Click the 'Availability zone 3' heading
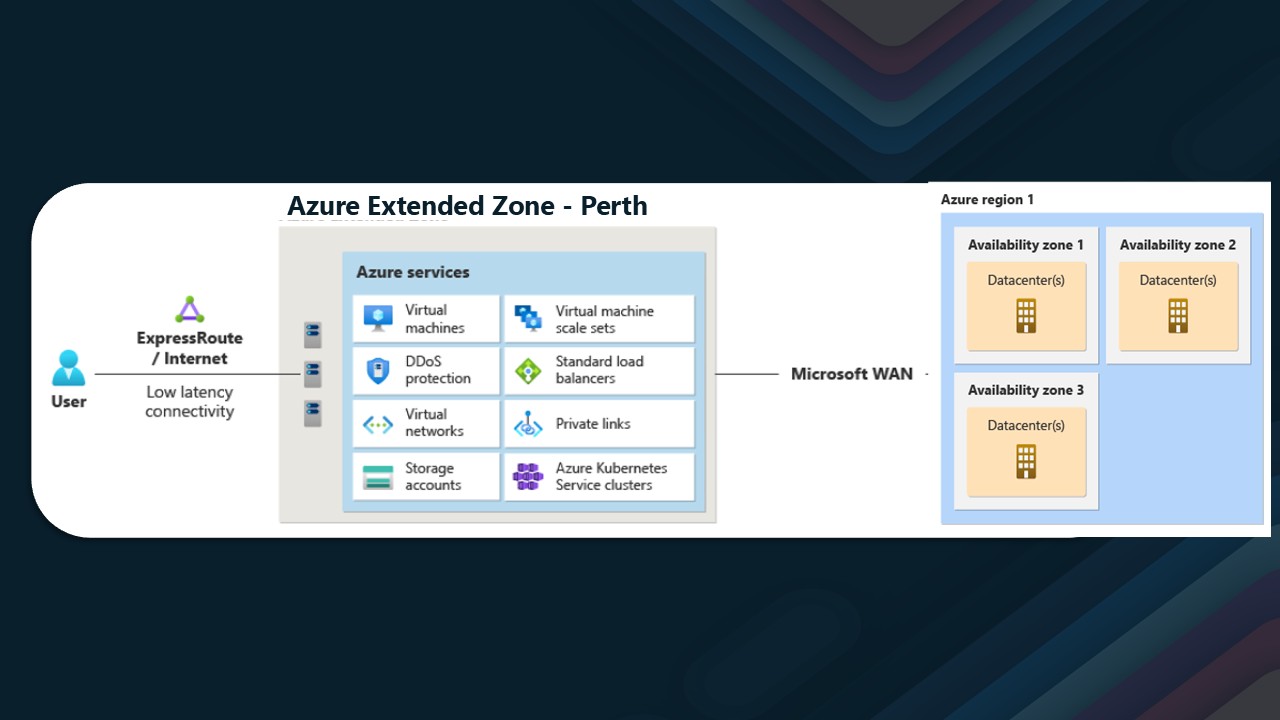1280x720 pixels. point(1026,390)
